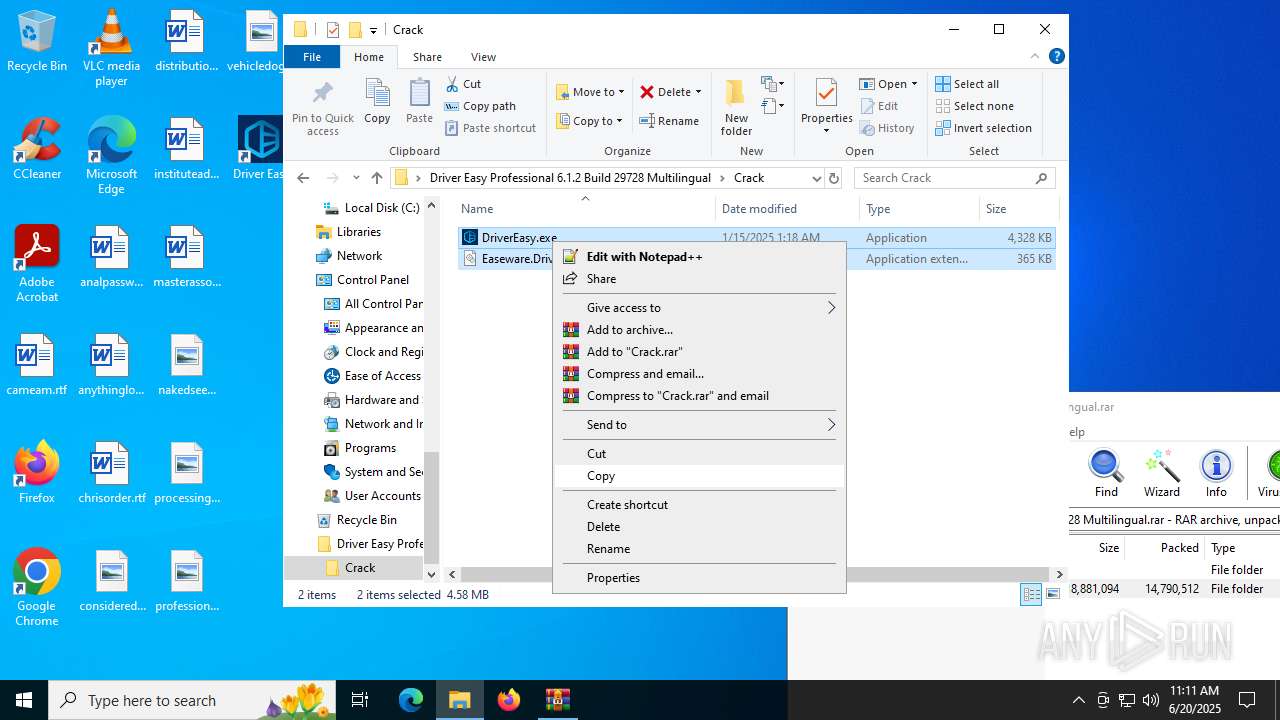Viewport: 1280px width, 720px height.
Task: Choose Add to "Crack.rar" entry
Action: (699, 352)
